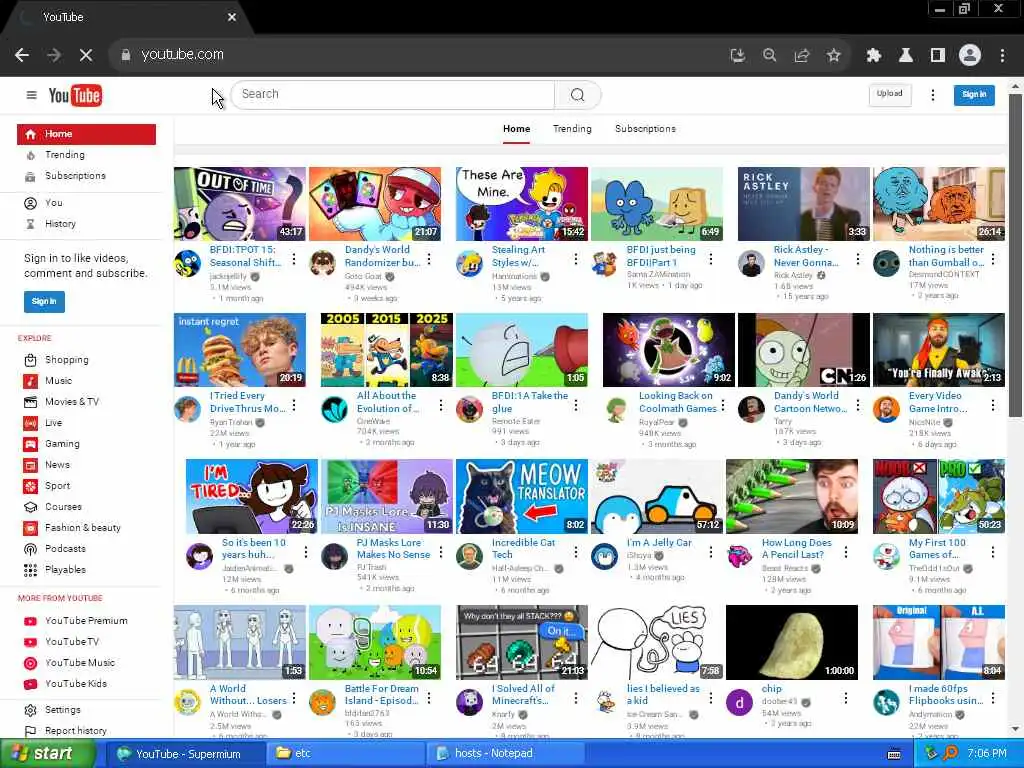Go back with the browser back arrow
This screenshot has height=768, width=1024.
22,56
